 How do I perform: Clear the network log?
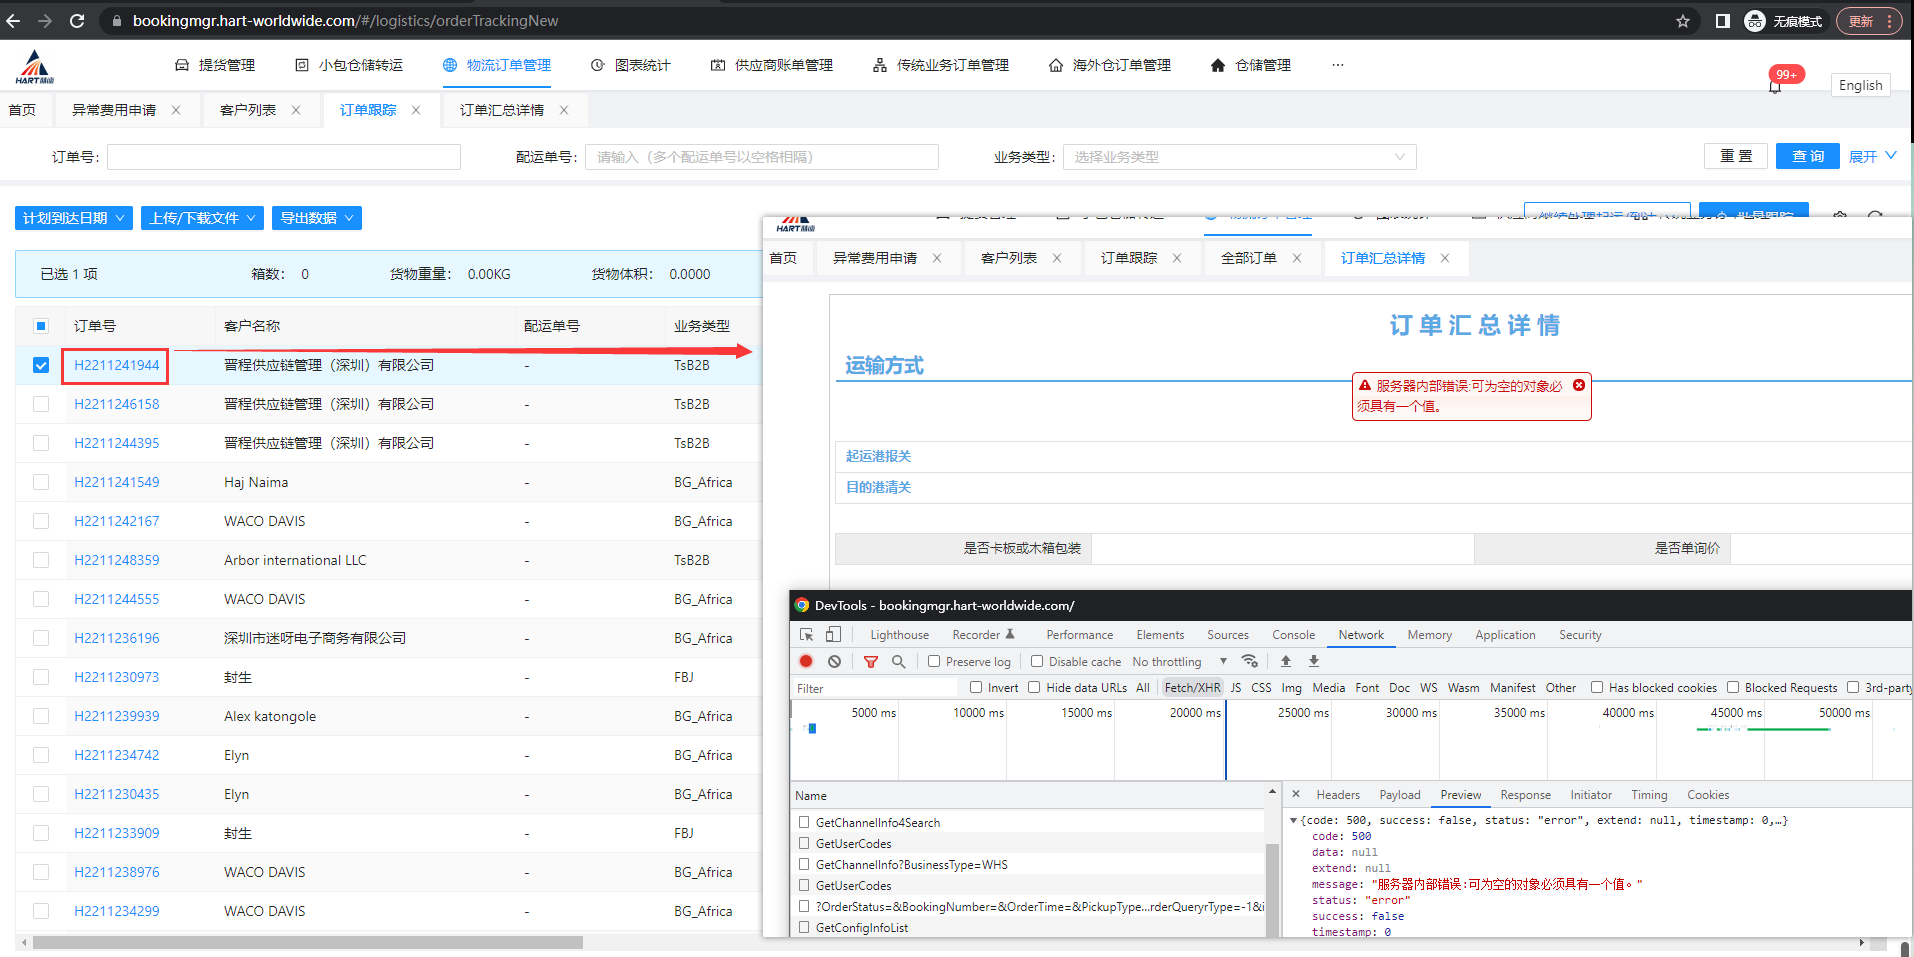pyautogui.click(x=834, y=661)
